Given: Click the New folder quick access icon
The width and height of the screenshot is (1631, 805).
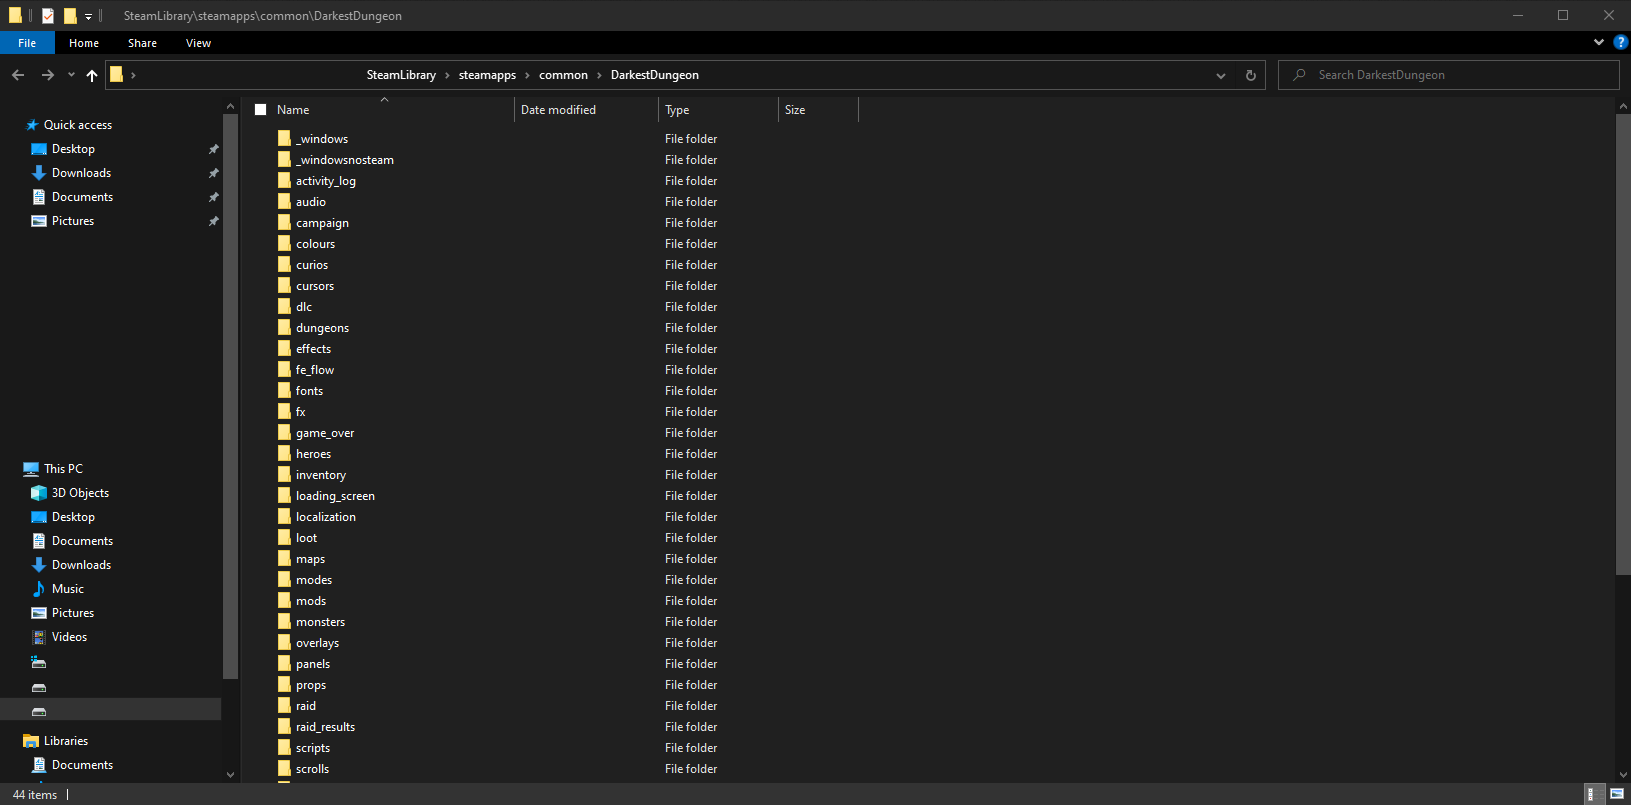Looking at the screenshot, I should point(70,16).
